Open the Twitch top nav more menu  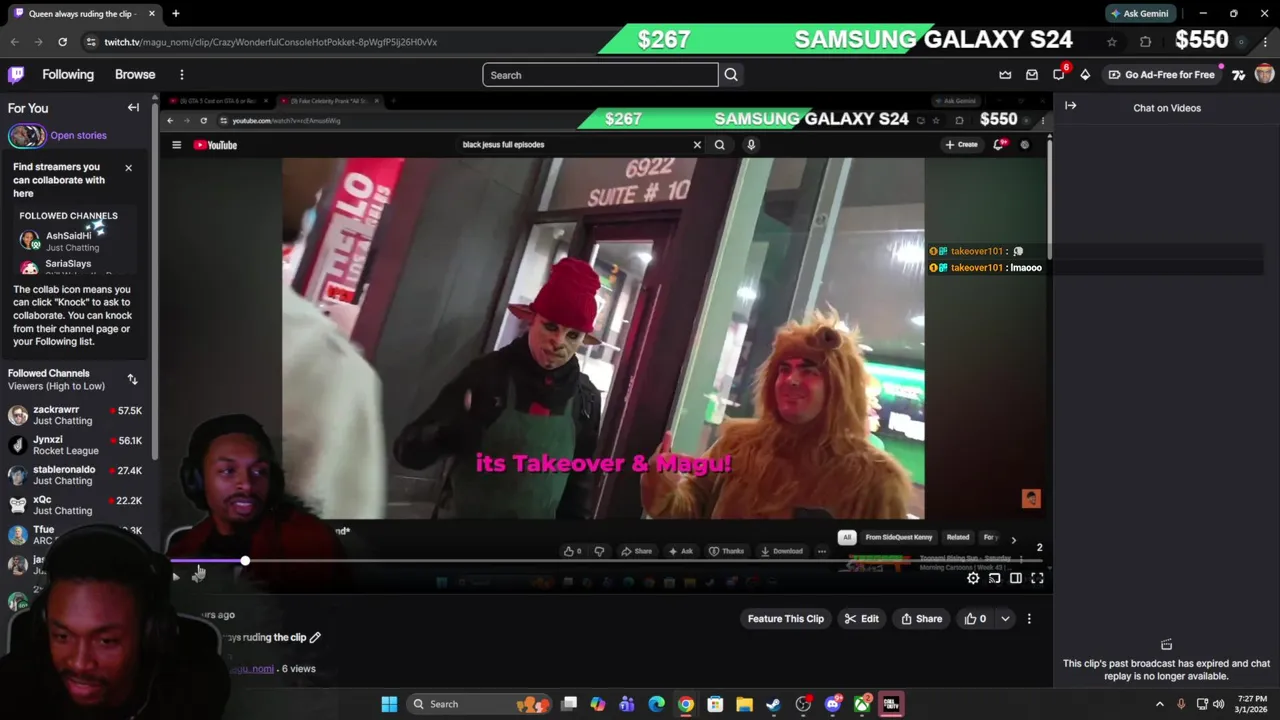point(182,75)
